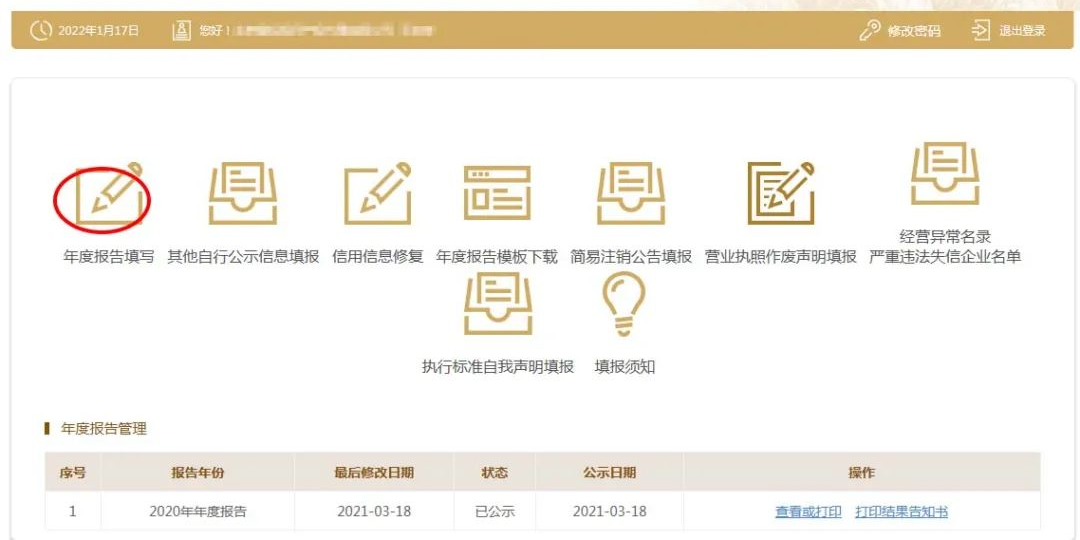Click 退出登录 text to log out

coord(1022,31)
